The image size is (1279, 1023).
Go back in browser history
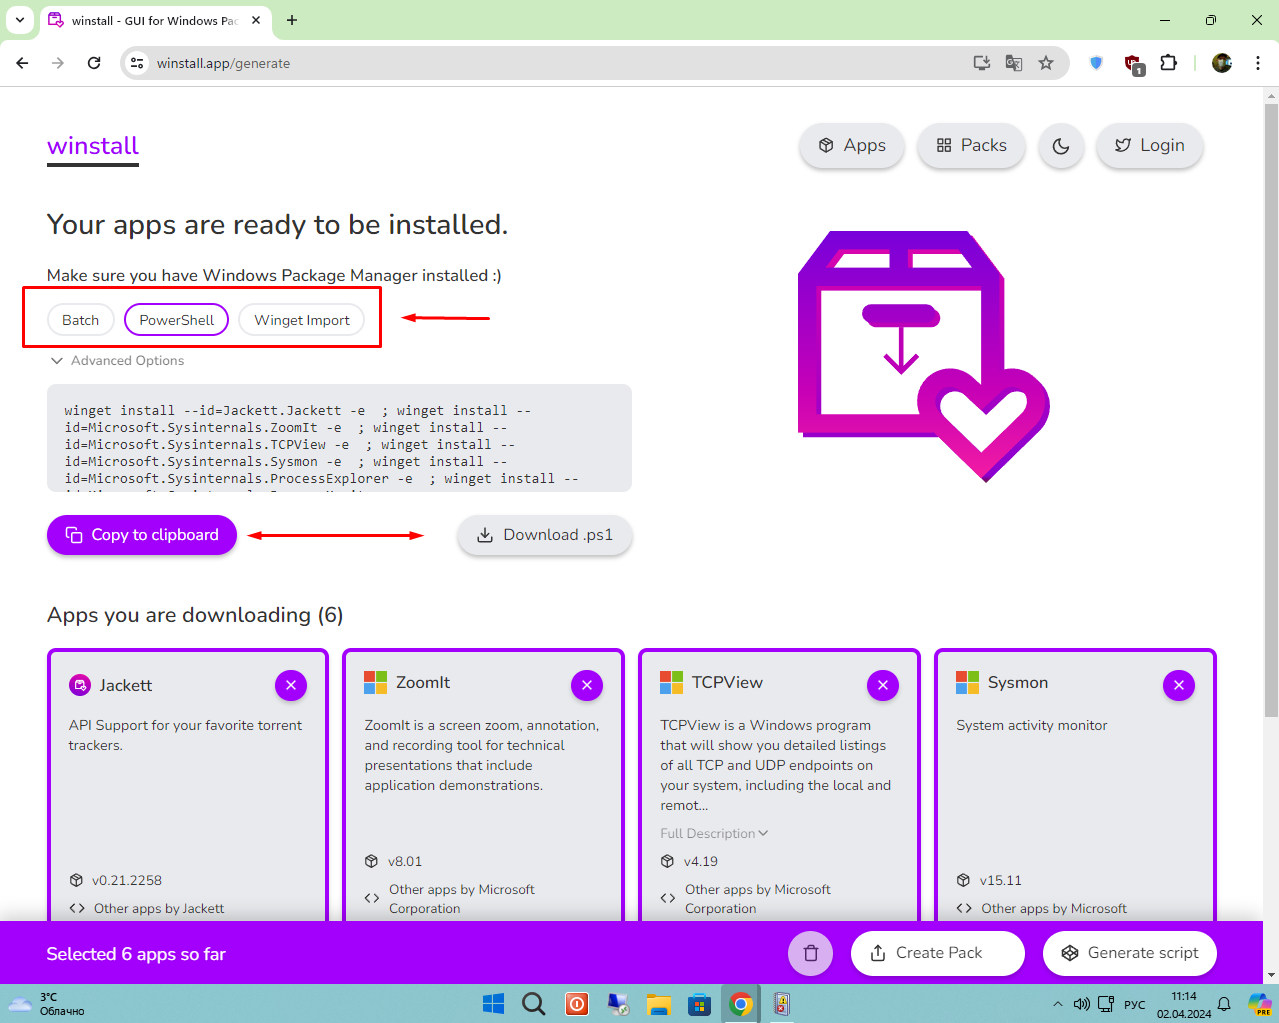[22, 63]
